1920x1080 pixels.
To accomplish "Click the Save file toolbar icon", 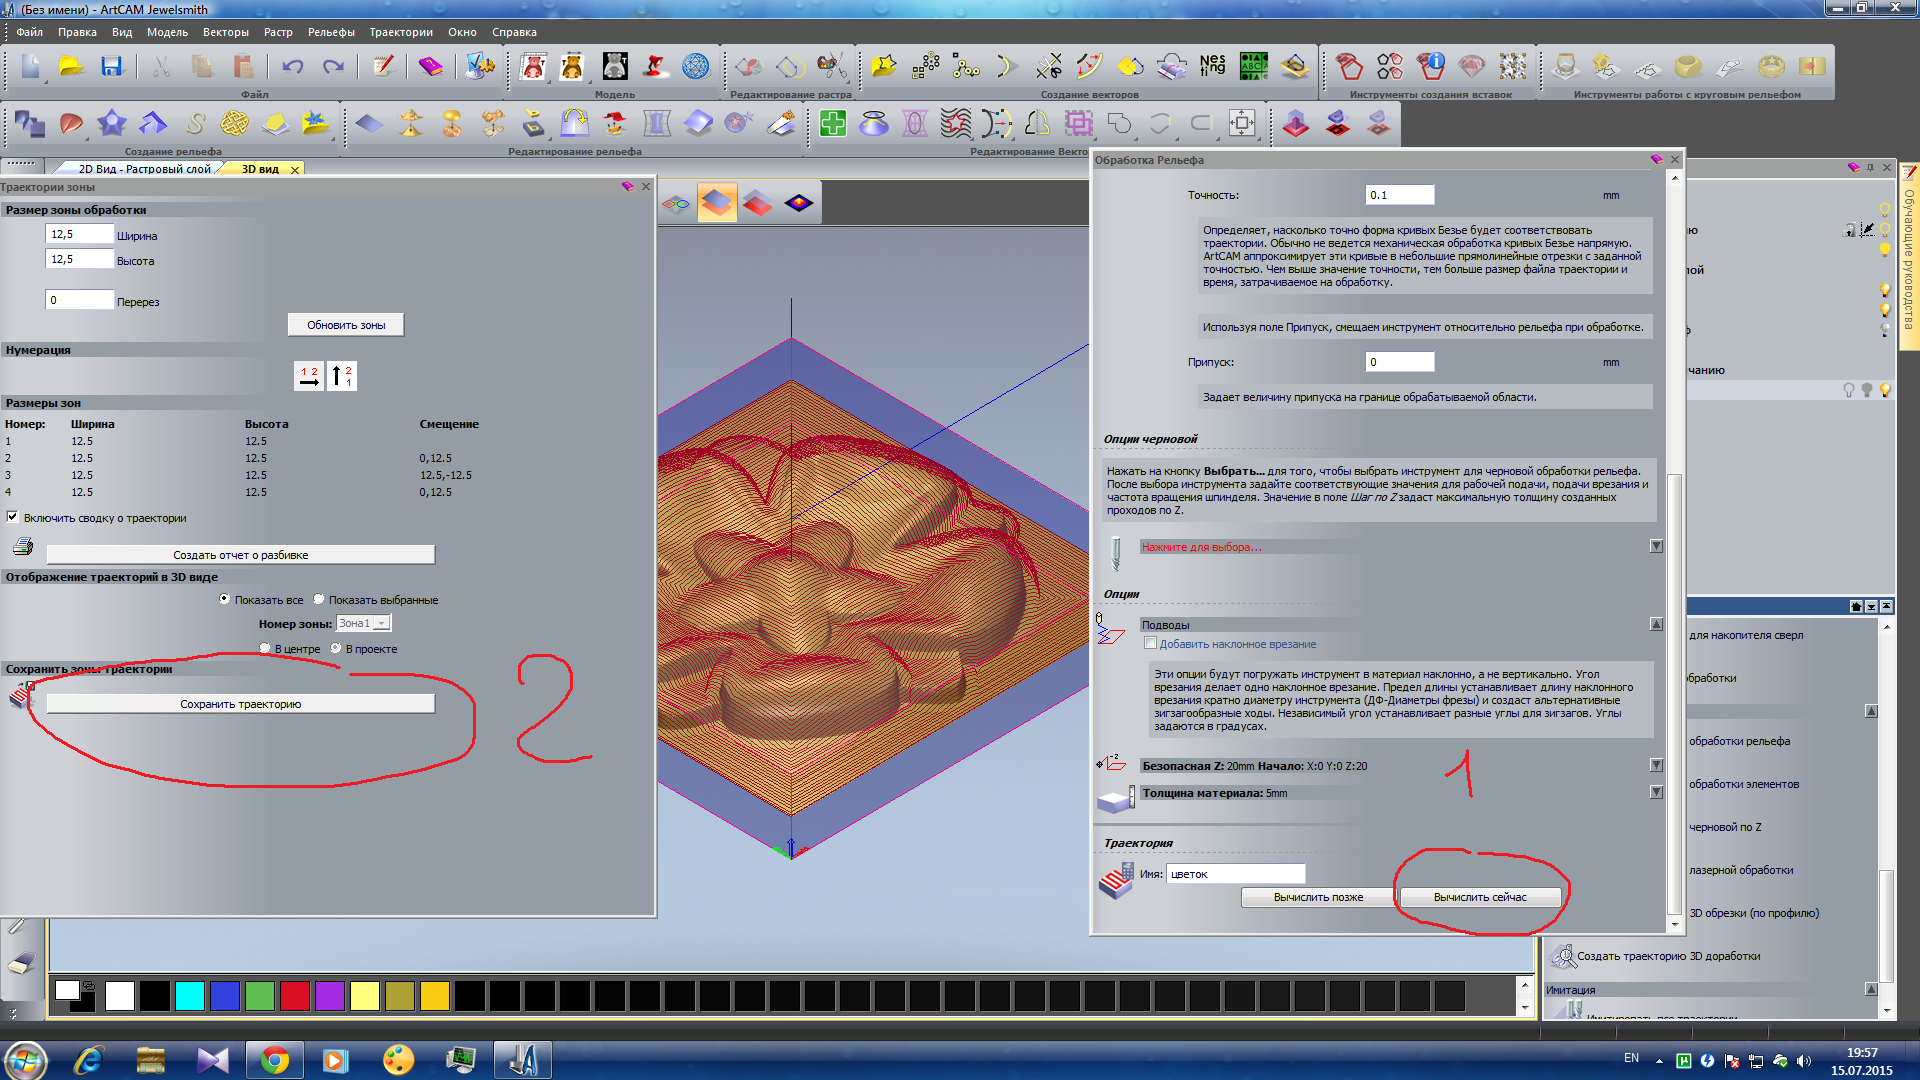I will point(111,67).
